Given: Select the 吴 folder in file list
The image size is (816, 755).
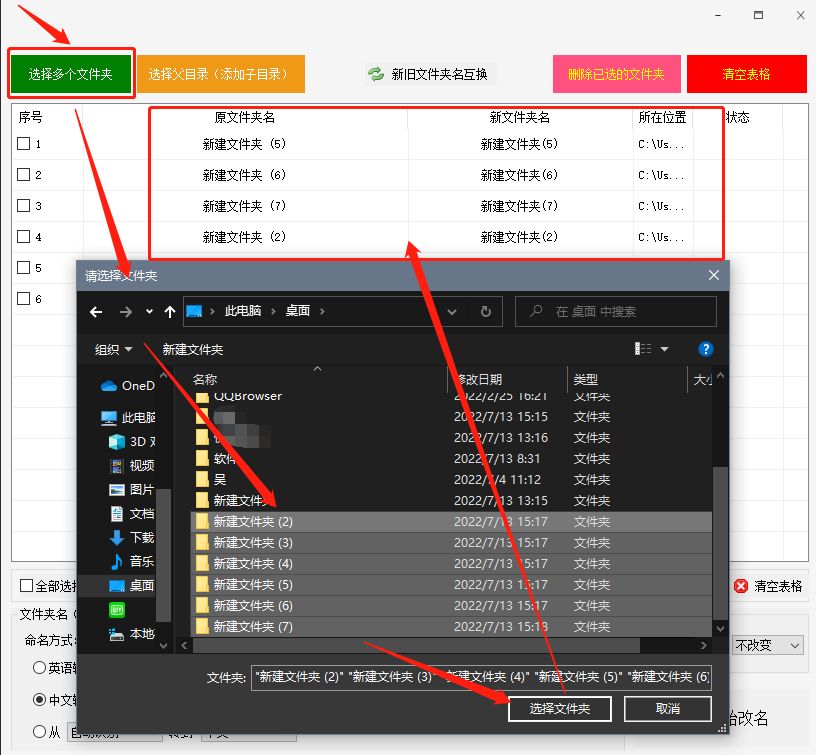Looking at the screenshot, I should 451,480.
